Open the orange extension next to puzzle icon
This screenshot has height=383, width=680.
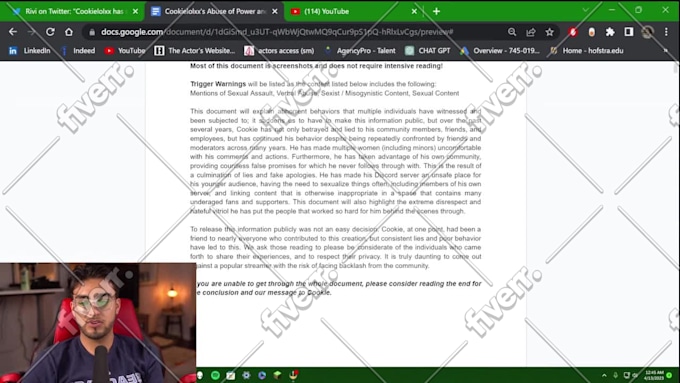tap(592, 32)
